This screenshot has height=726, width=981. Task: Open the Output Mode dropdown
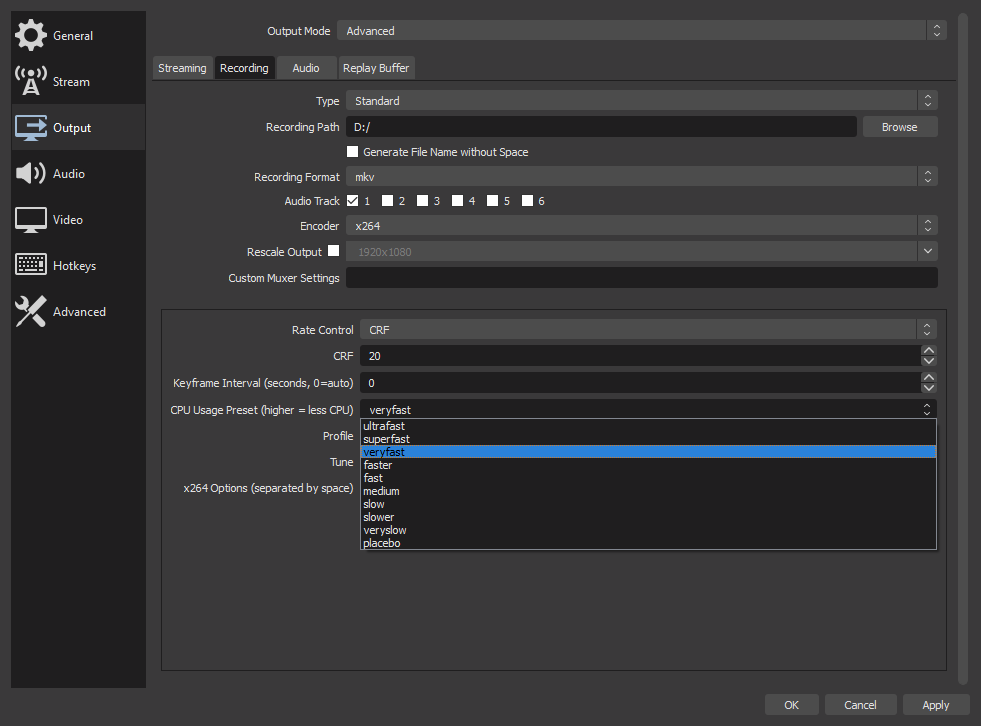(x=641, y=31)
